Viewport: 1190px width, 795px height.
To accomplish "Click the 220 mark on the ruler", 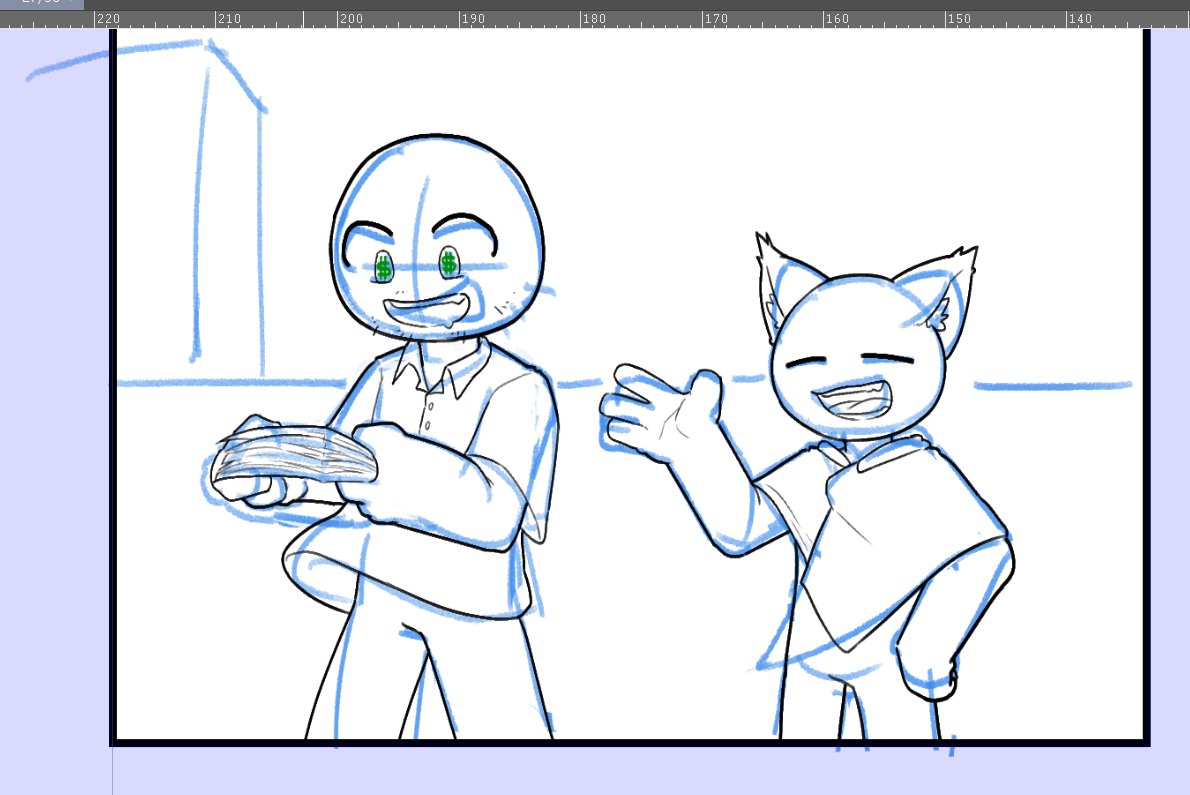I will [x=109, y=19].
